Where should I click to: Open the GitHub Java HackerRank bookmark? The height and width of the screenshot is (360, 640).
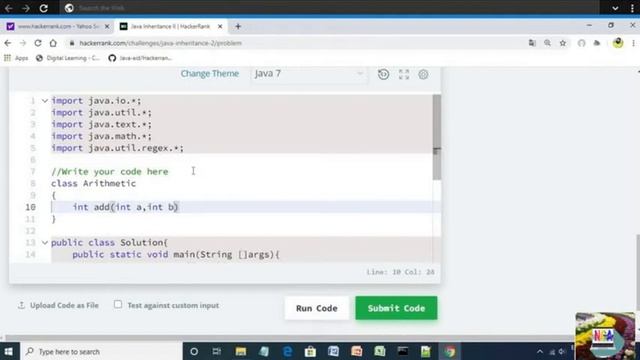(x=140, y=58)
